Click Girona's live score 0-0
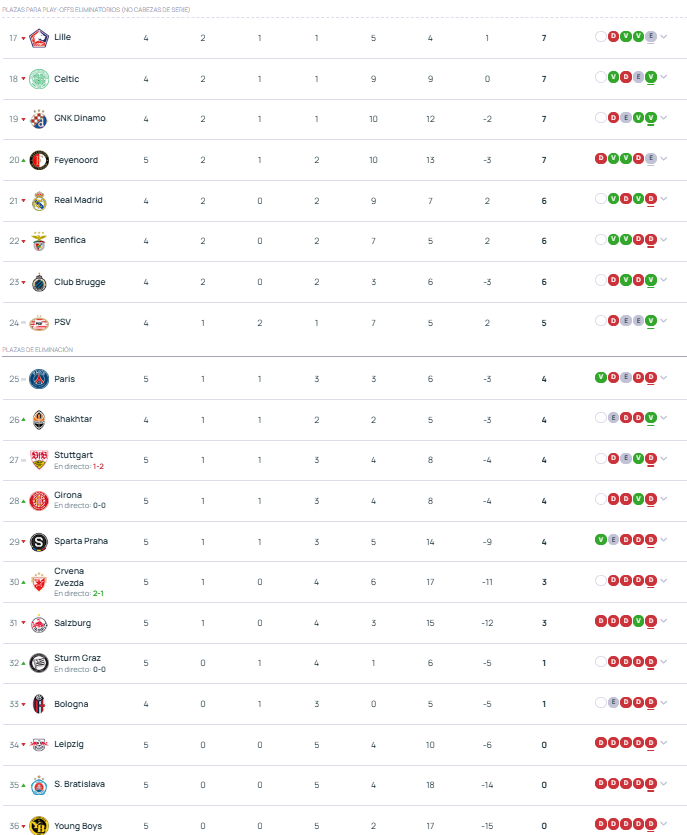 99,505
